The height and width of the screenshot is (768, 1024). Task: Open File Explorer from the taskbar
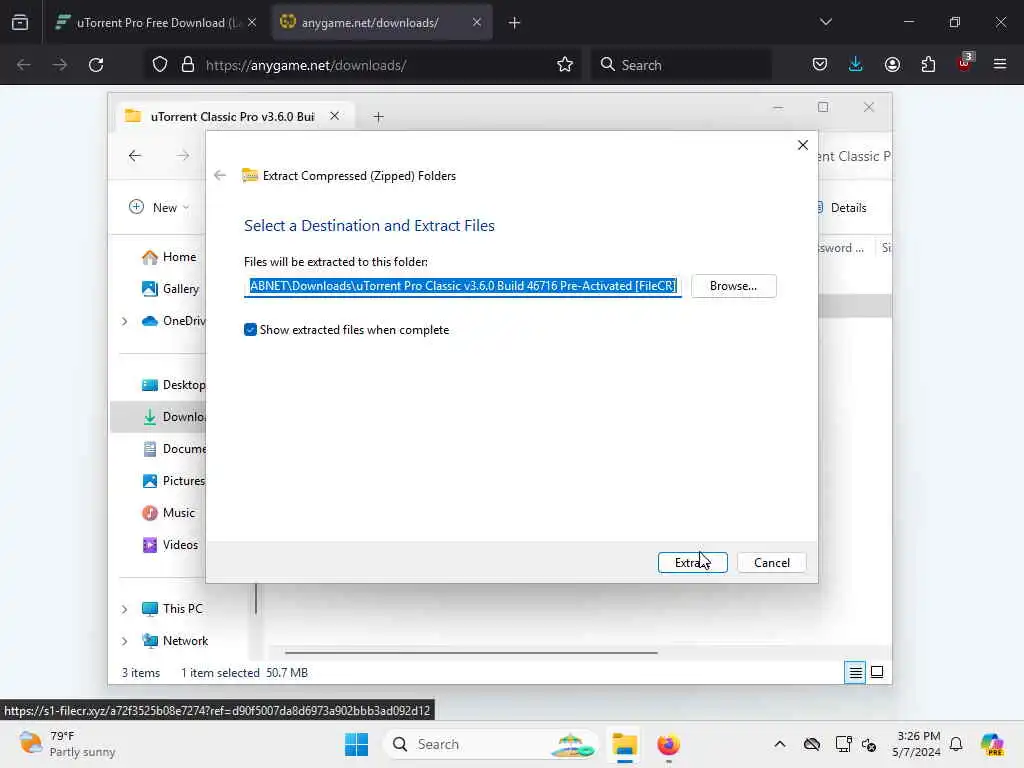pyautogui.click(x=624, y=744)
